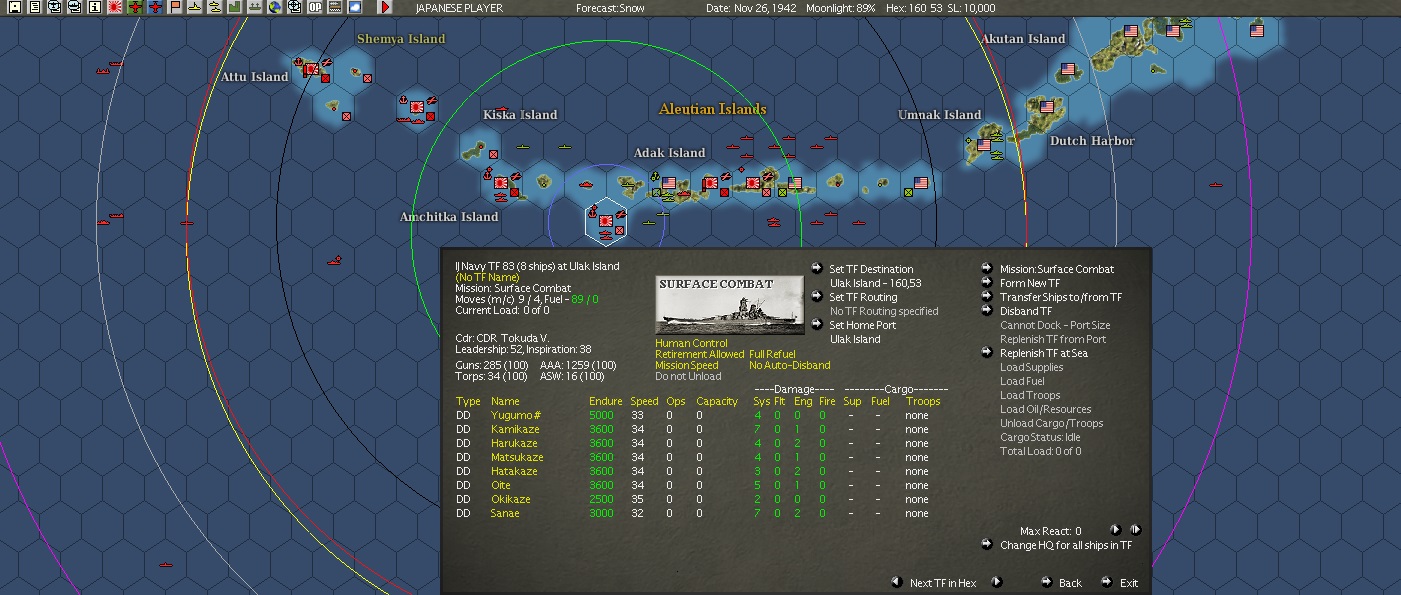Click the Exit button
1401x595 pixels.
(x=1129, y=583)
